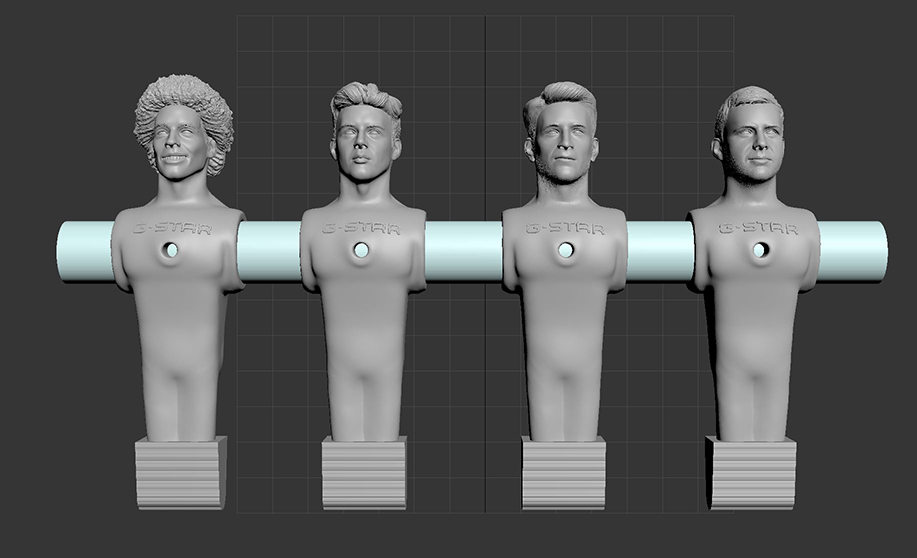
Task: Click the chest hole on the leftmost figure
Action: 172,250
